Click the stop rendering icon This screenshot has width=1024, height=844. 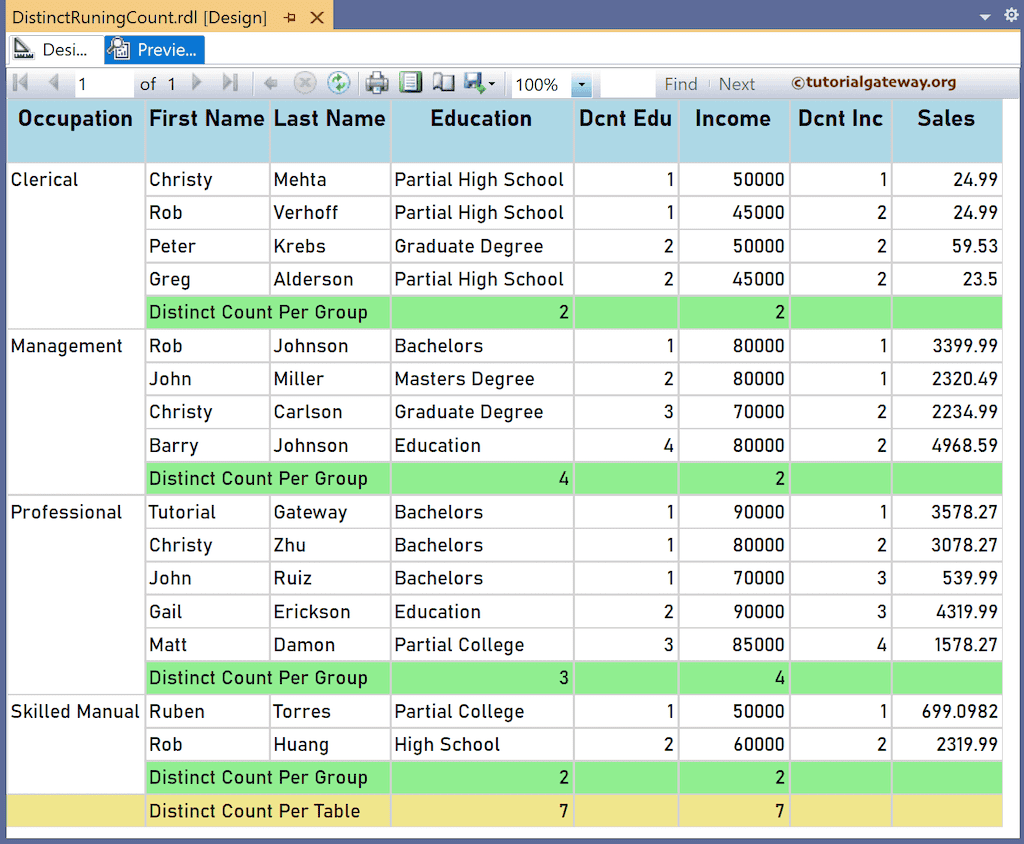click(x=306, y=84)
